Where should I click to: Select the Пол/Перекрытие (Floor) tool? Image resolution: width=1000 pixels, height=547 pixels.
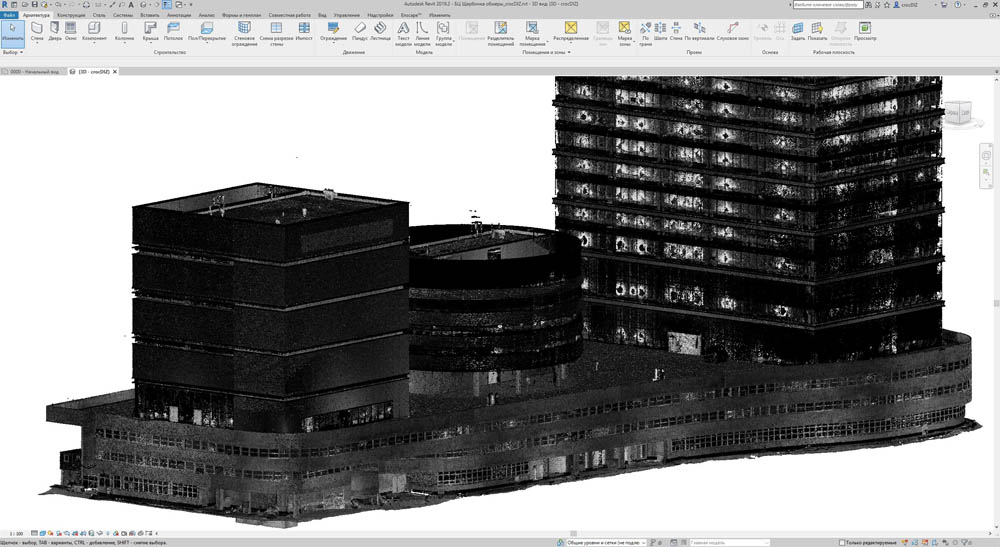pyautogui.click(x=207, y=31)
